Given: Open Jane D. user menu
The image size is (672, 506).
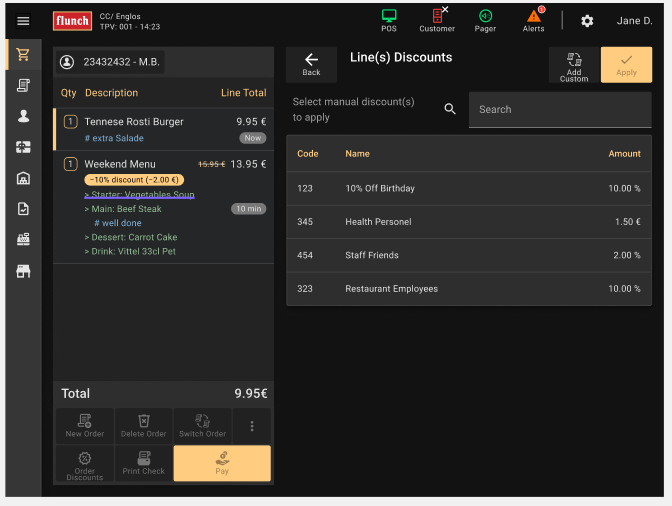Looking at the screenshot, I should 634,21.
